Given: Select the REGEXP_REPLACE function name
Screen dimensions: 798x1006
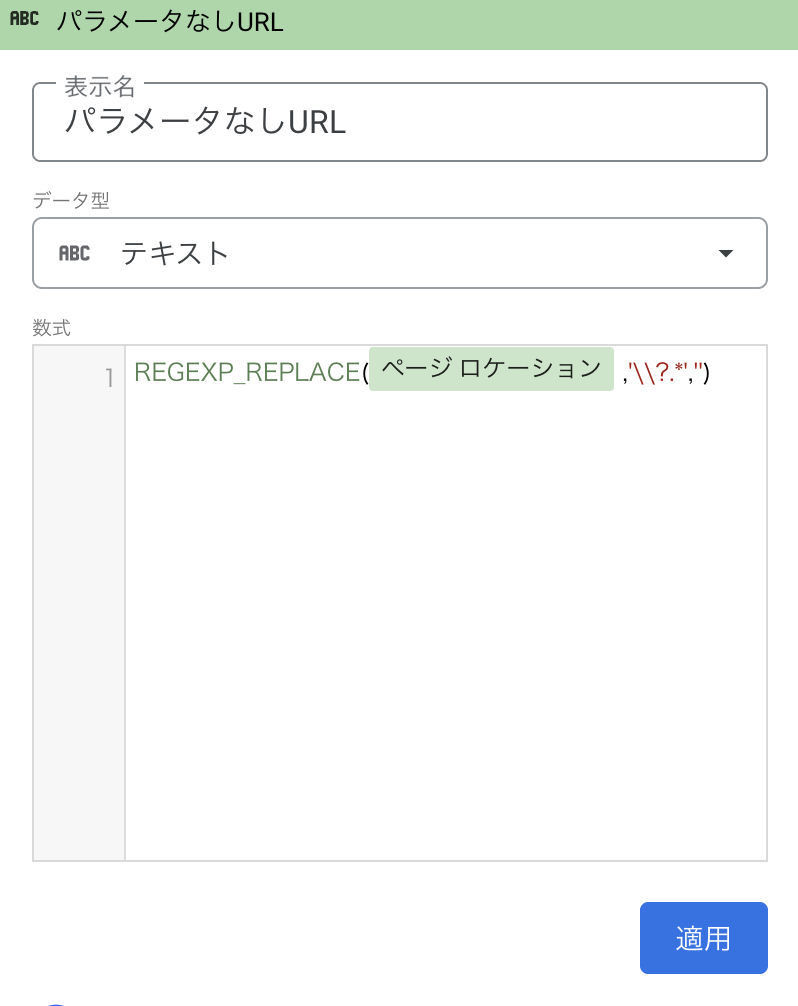Looking at the screenshot, I should tap(245, 371).
